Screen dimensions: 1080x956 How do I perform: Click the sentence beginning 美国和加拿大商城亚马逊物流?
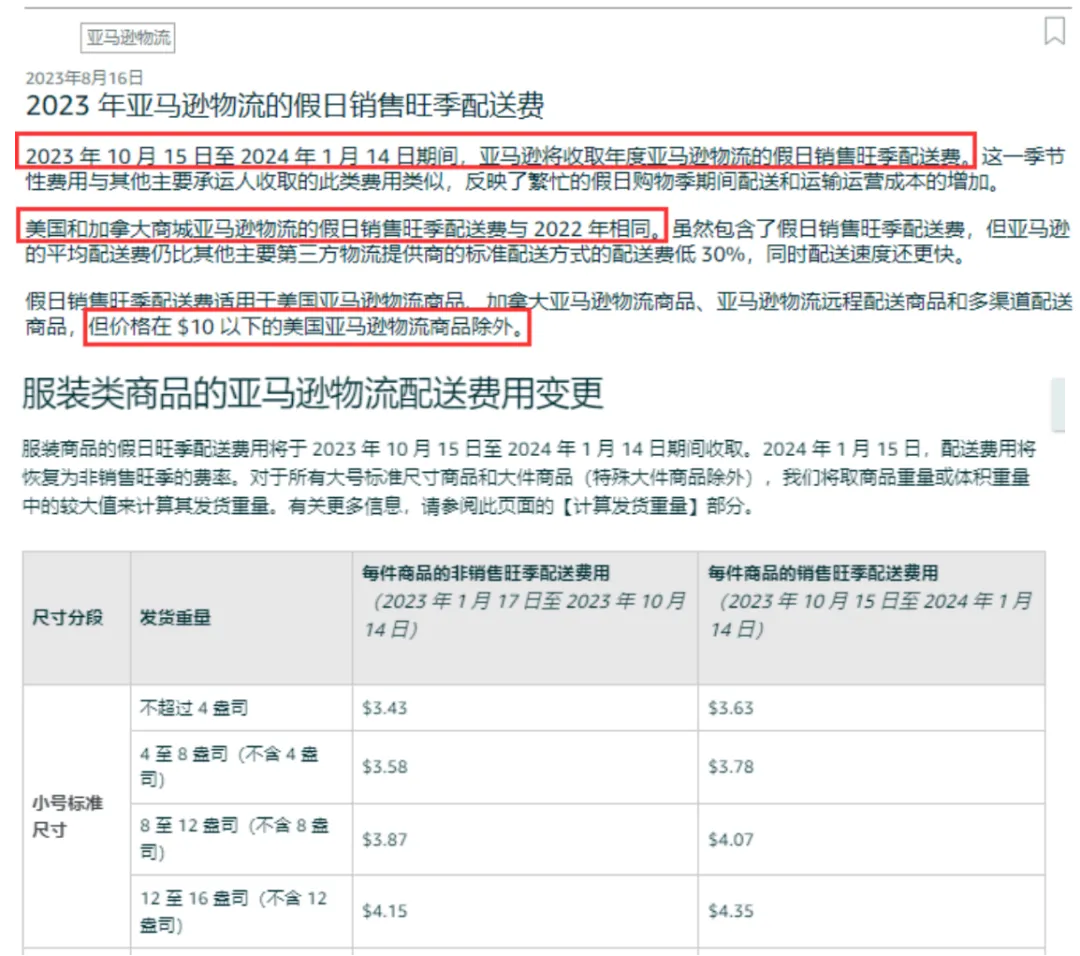[343, 227]
